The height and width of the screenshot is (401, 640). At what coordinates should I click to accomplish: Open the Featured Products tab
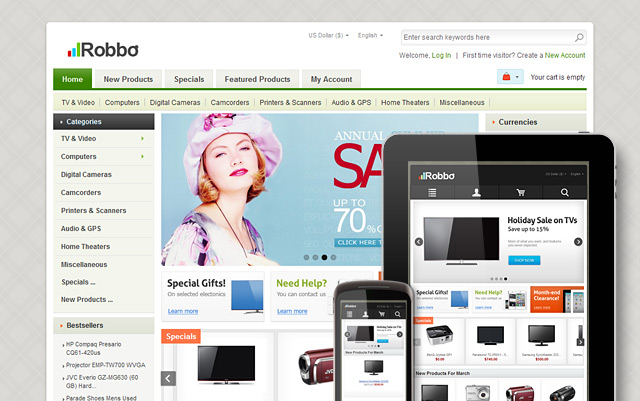coord(257,79)
